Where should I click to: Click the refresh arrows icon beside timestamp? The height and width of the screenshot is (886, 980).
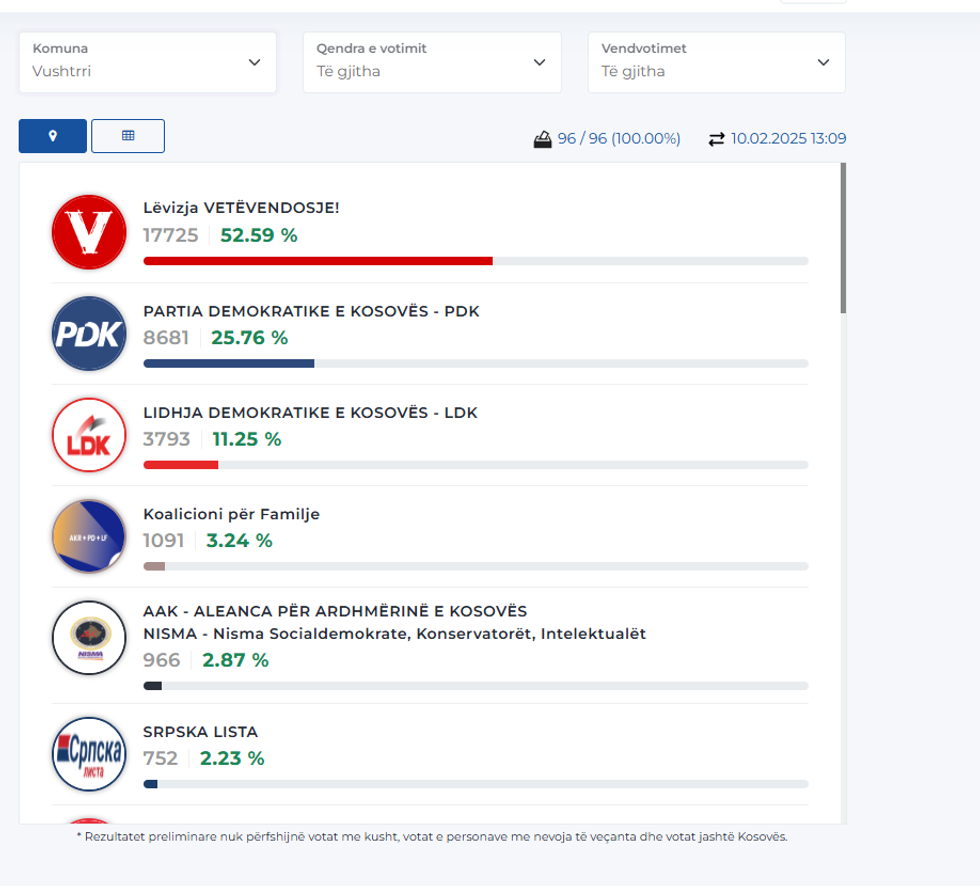point(716,139)
